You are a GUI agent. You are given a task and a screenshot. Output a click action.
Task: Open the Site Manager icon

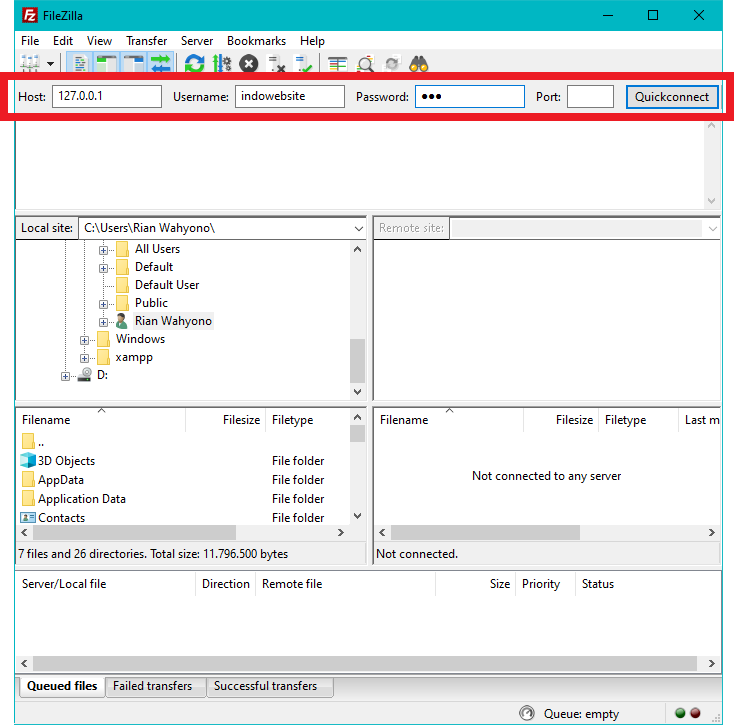click(30, 63)
